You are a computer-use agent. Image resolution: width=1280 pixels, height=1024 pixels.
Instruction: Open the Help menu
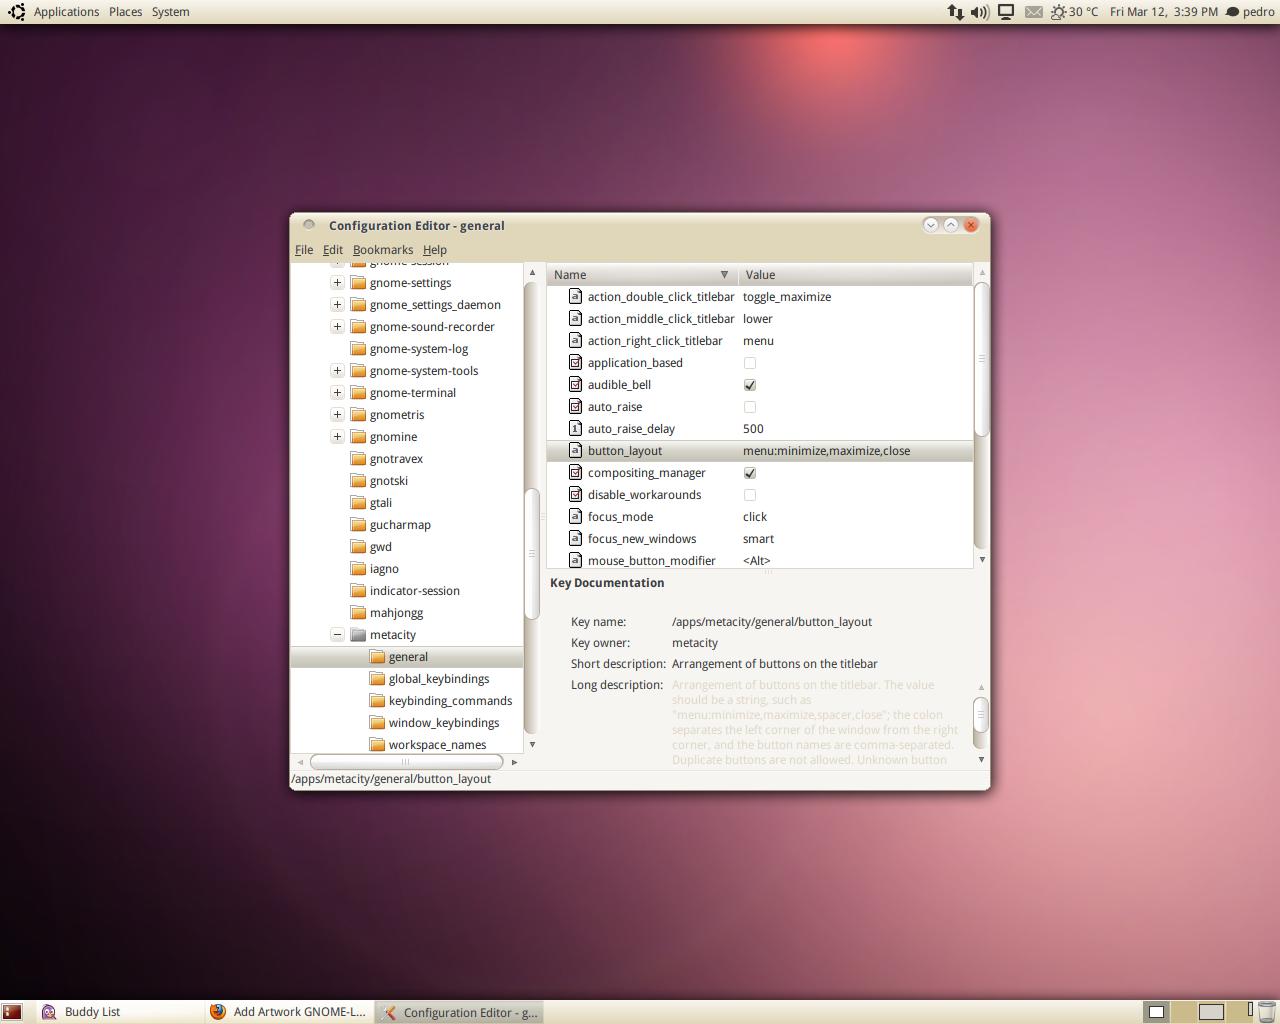point(435,250)
